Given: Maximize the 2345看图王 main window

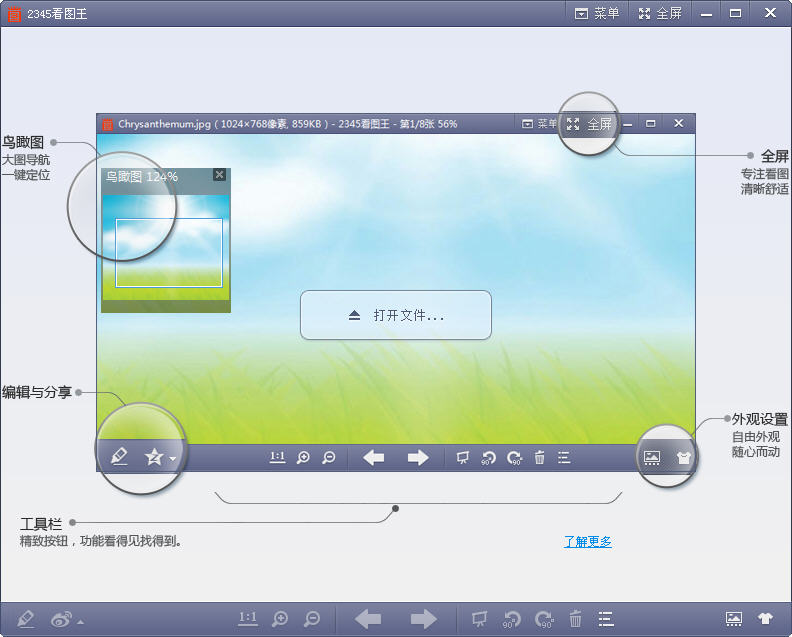Looking at the screenshot, I should [735, 14].
